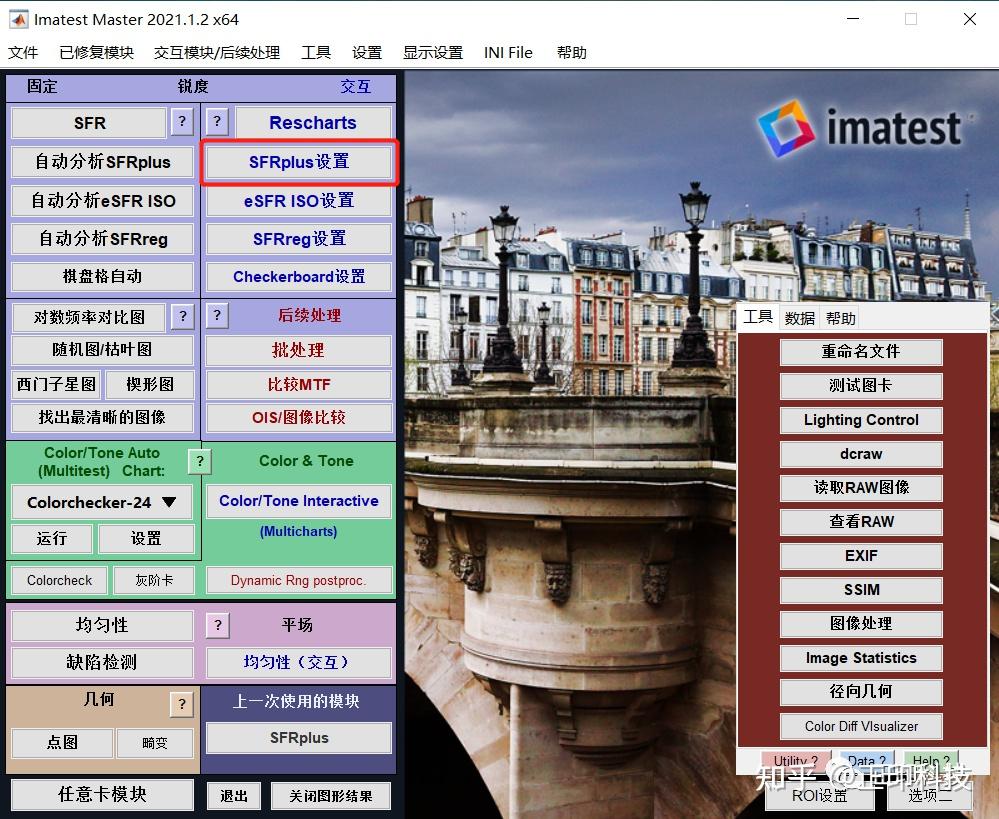Open help beside the 平场 section

click(217, 625)
